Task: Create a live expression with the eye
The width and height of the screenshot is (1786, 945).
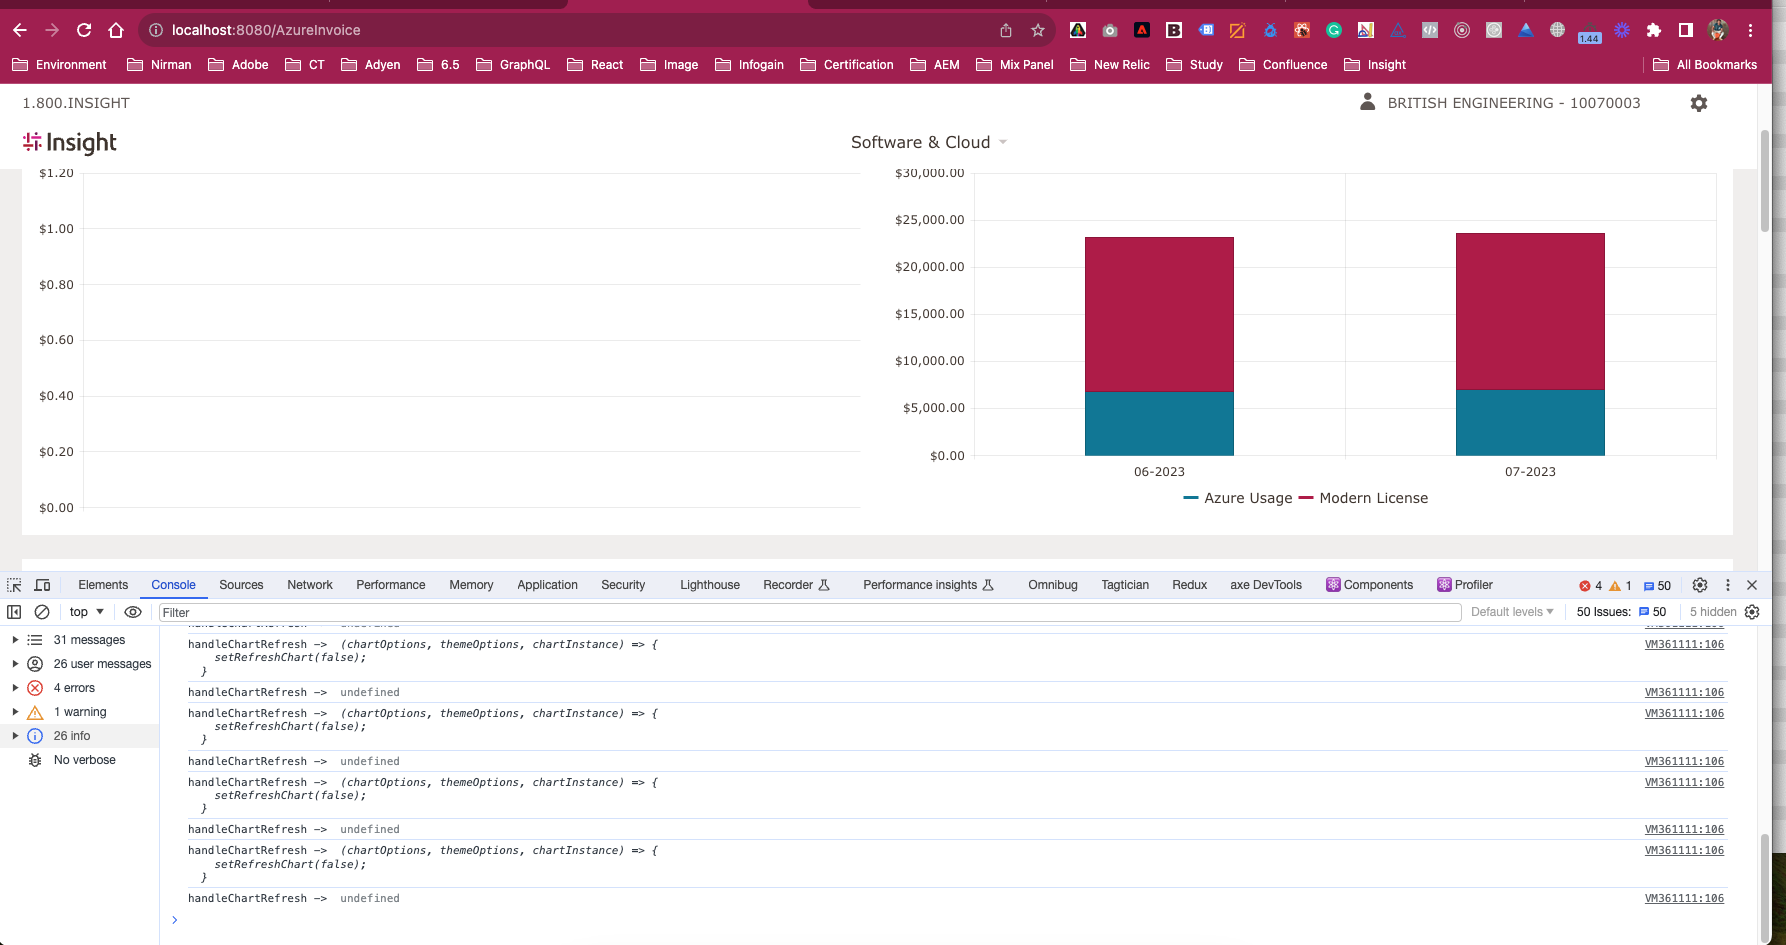Action: click(x=133, y=612)
